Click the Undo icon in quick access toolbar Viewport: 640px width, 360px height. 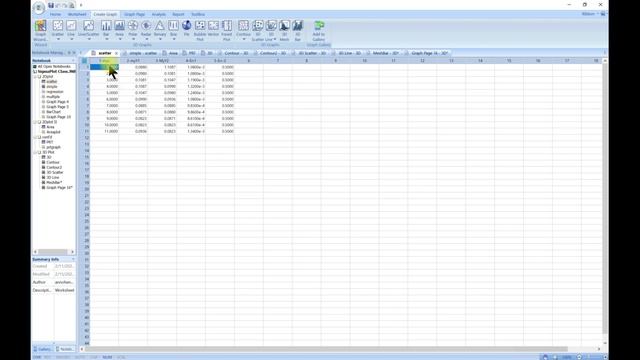tap(58, 5)
